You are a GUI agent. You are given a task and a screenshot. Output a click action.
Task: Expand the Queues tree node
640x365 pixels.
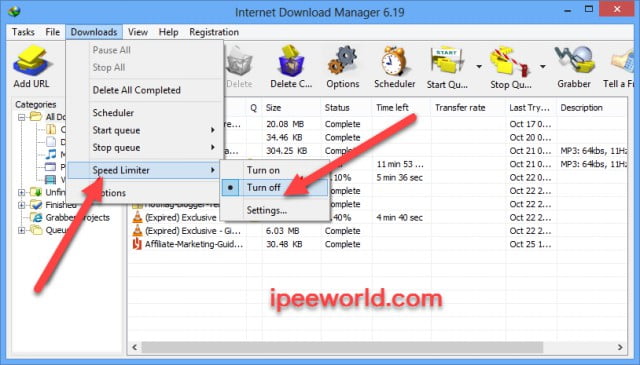point(22,230)
